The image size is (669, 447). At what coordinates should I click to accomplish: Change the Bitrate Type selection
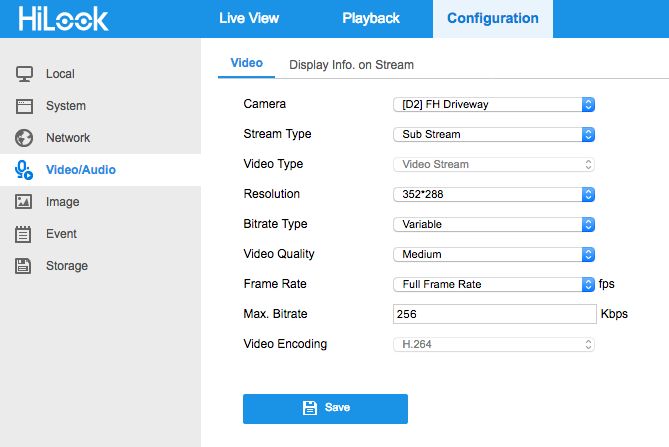click(493, 224)
